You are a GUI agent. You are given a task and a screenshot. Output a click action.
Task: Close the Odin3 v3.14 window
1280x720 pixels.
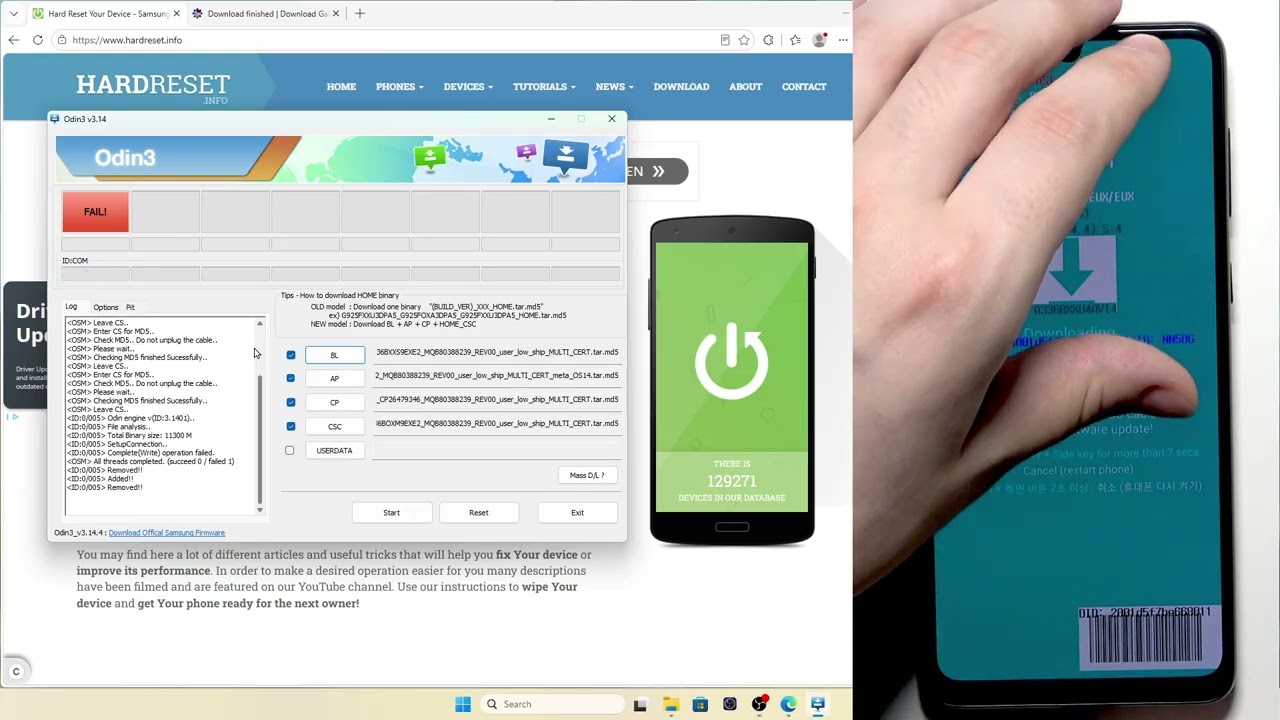coord(612,119)
